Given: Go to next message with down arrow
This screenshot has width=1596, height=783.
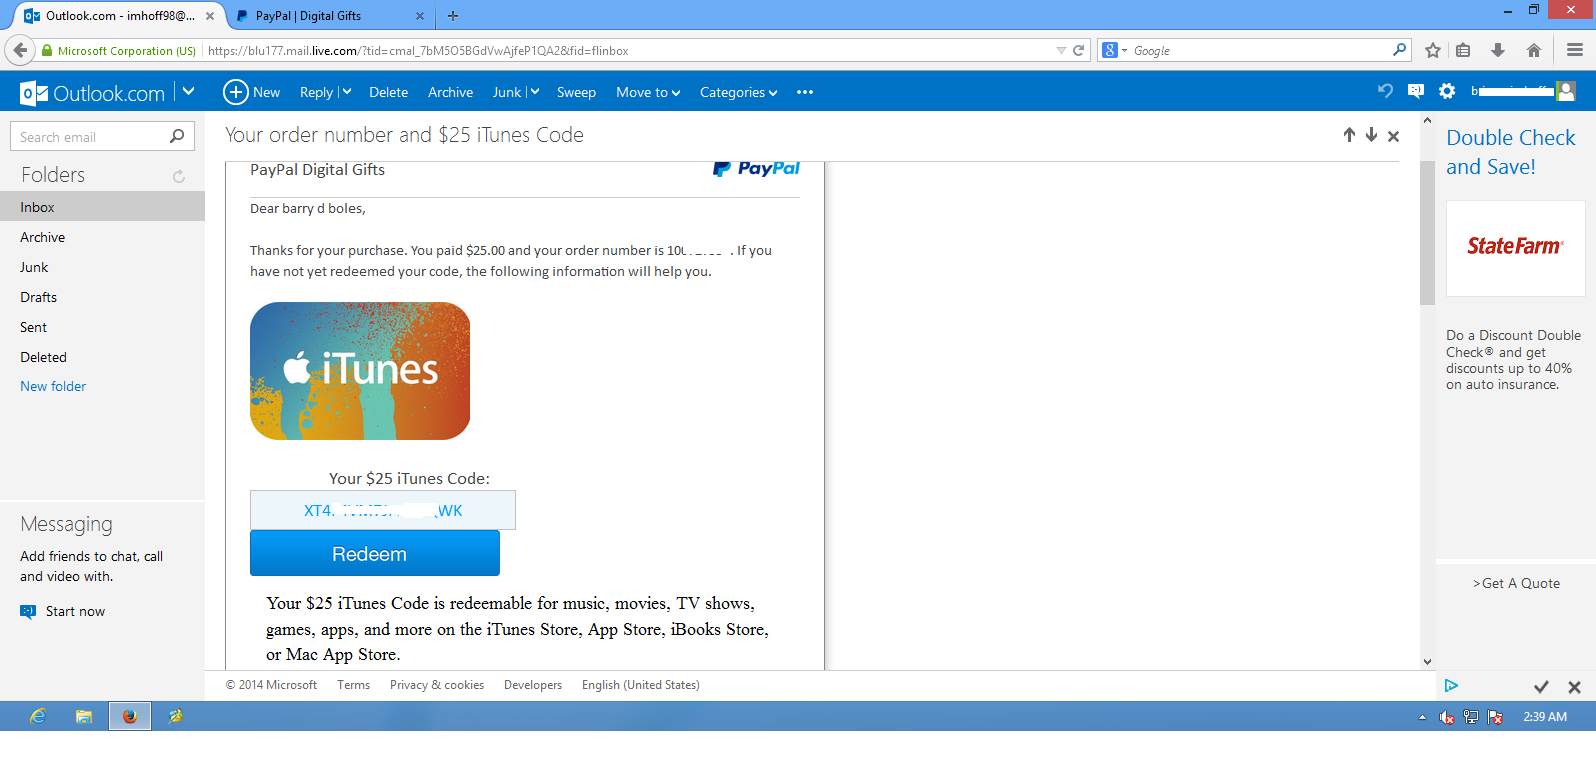Looking at the screenshot, I should 1371,135.
